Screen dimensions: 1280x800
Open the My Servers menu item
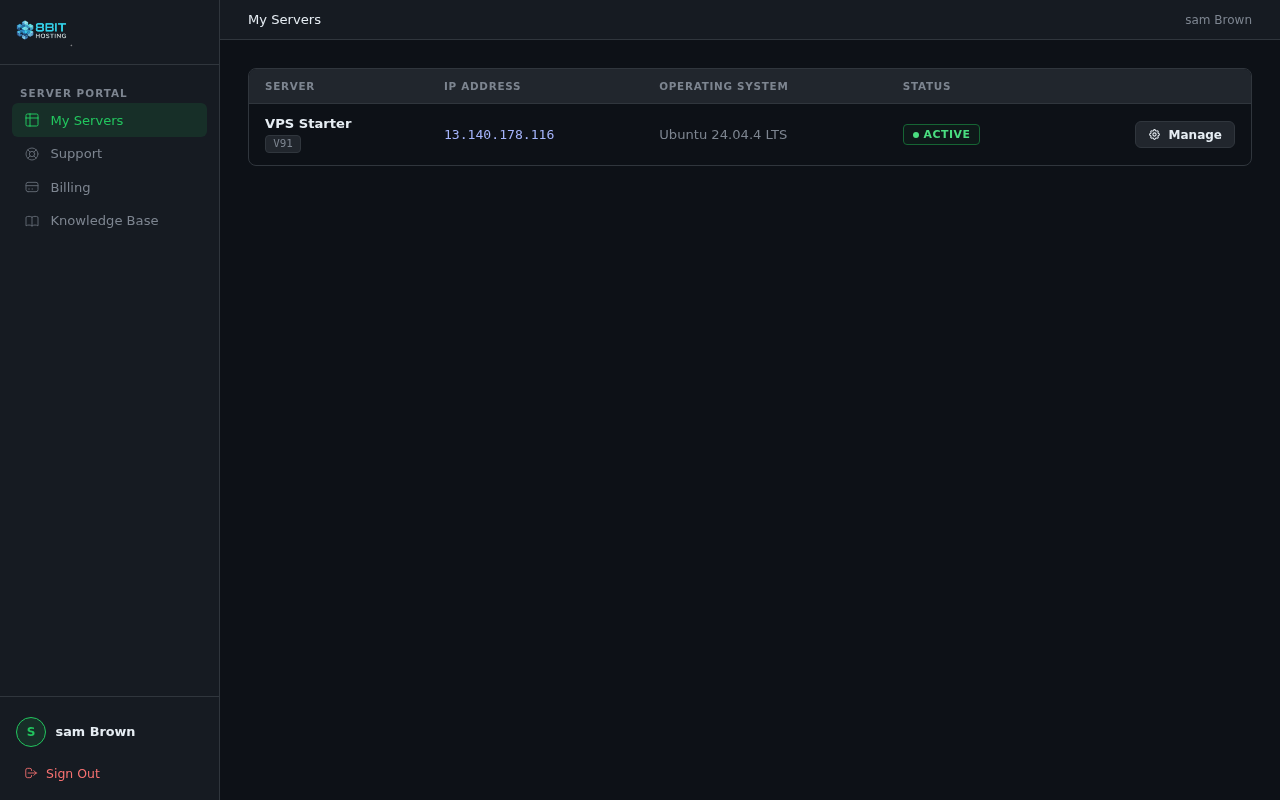(x=109, y=120)
